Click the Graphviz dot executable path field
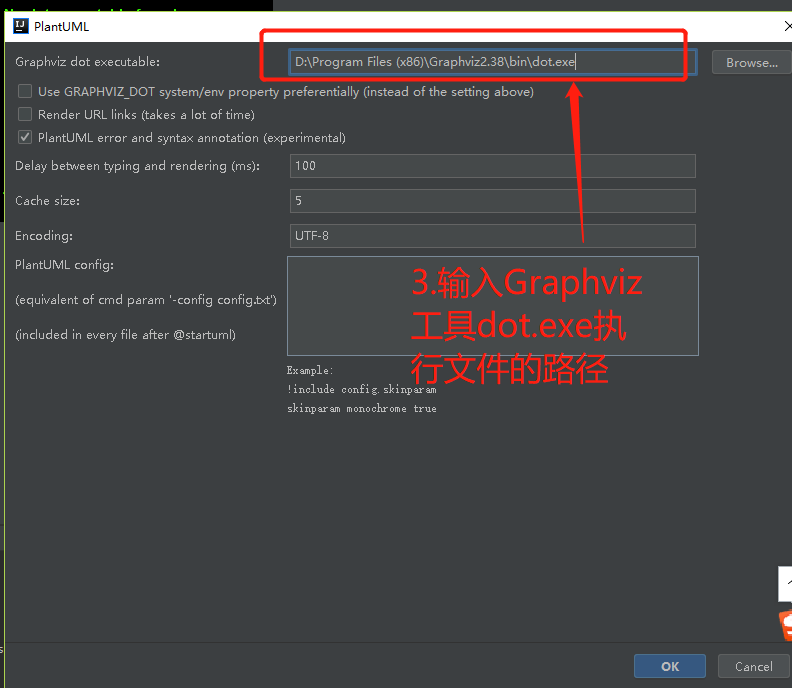The width and height of the screenshot is (792, 688). 492,62
